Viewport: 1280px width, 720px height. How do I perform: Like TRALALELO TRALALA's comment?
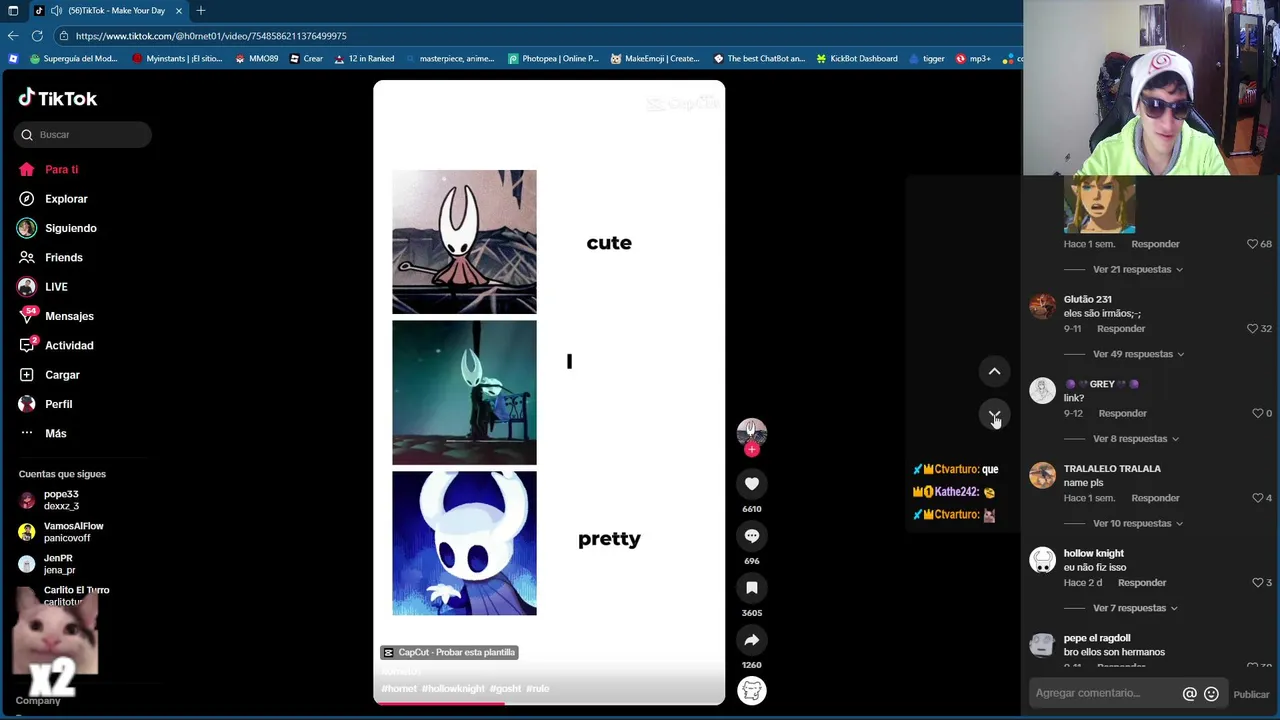pyautogui.click(x=1258, y=498)
